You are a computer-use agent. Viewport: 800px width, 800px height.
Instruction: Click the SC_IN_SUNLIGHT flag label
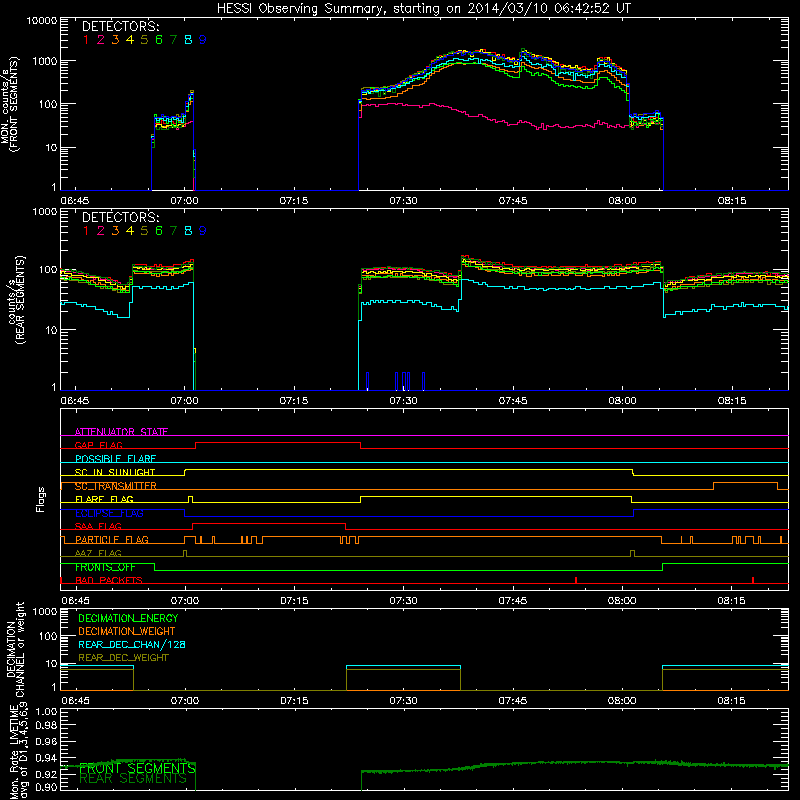point(115,472)
